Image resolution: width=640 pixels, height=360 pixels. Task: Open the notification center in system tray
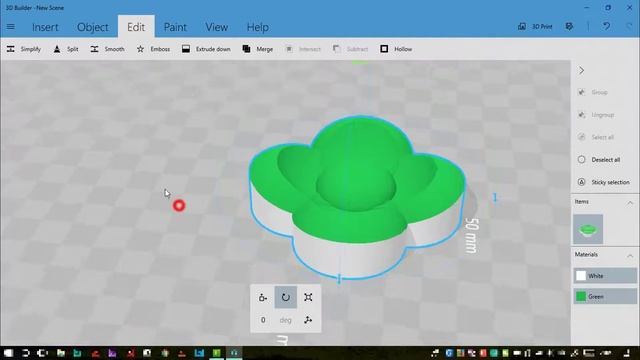[627, 353]
